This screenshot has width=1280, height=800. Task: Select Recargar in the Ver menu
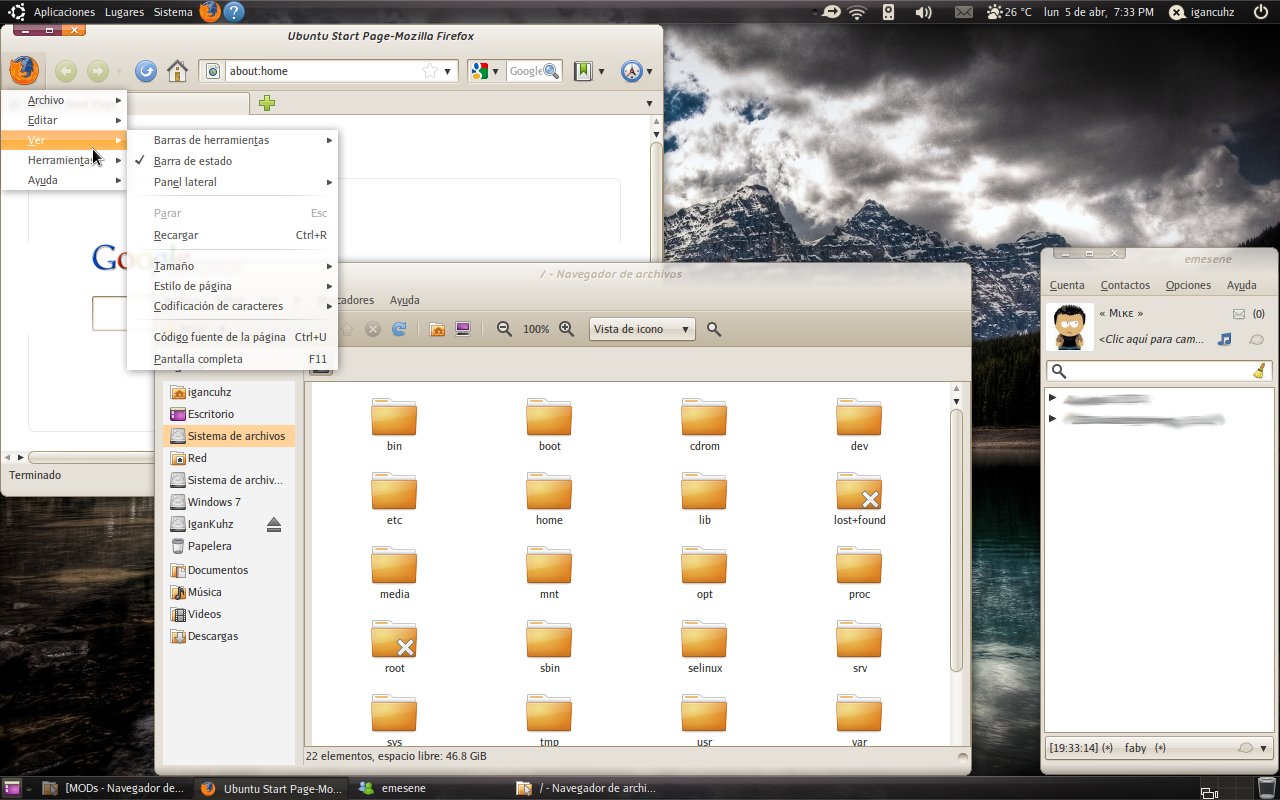232,235
